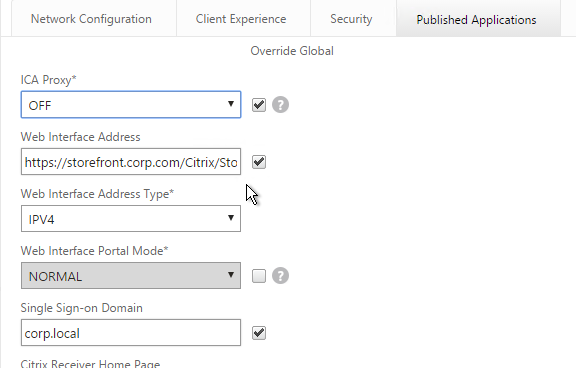Click the NORMAL dropdown arrow
This screenshot has width=576, height=368.
231,275
